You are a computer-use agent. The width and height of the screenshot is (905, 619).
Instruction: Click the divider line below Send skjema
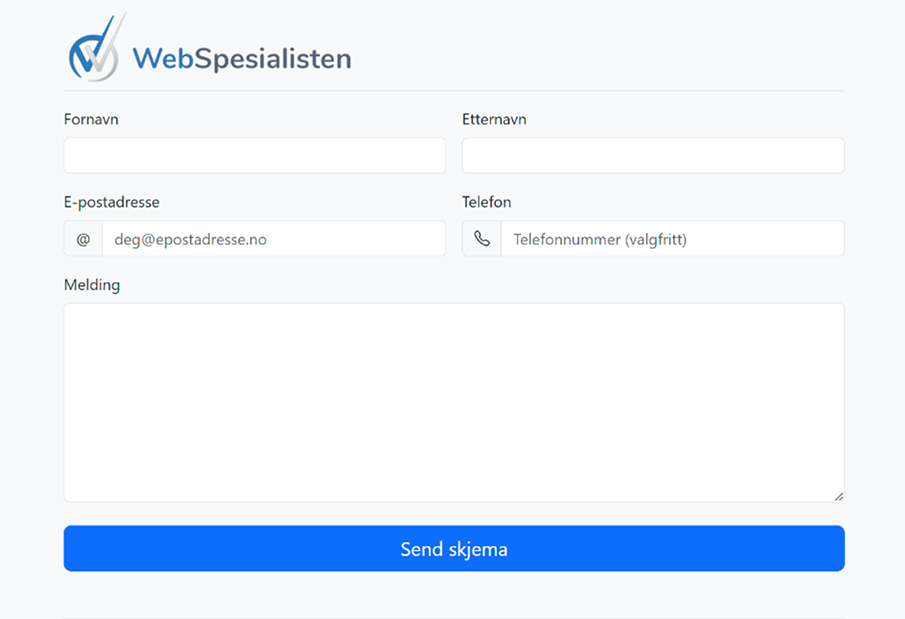454,617
